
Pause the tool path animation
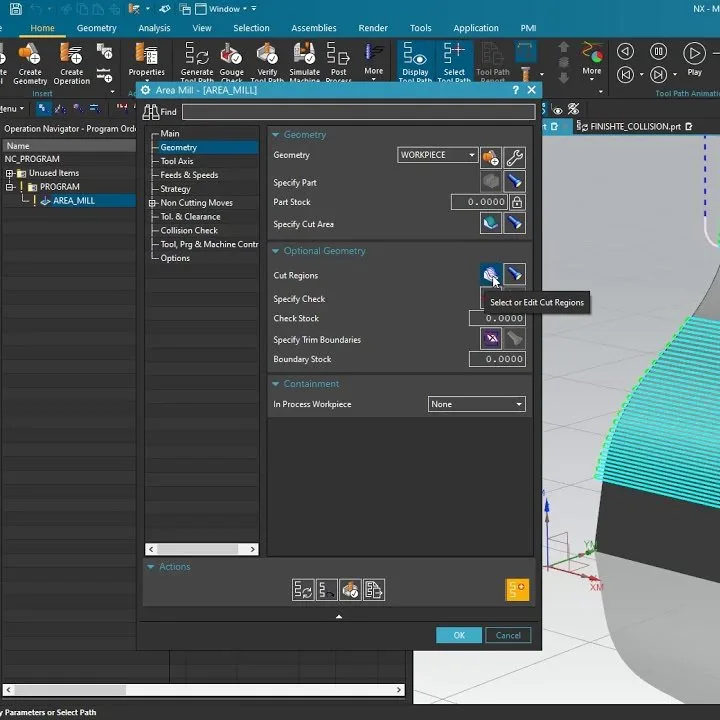coord(658,51)
